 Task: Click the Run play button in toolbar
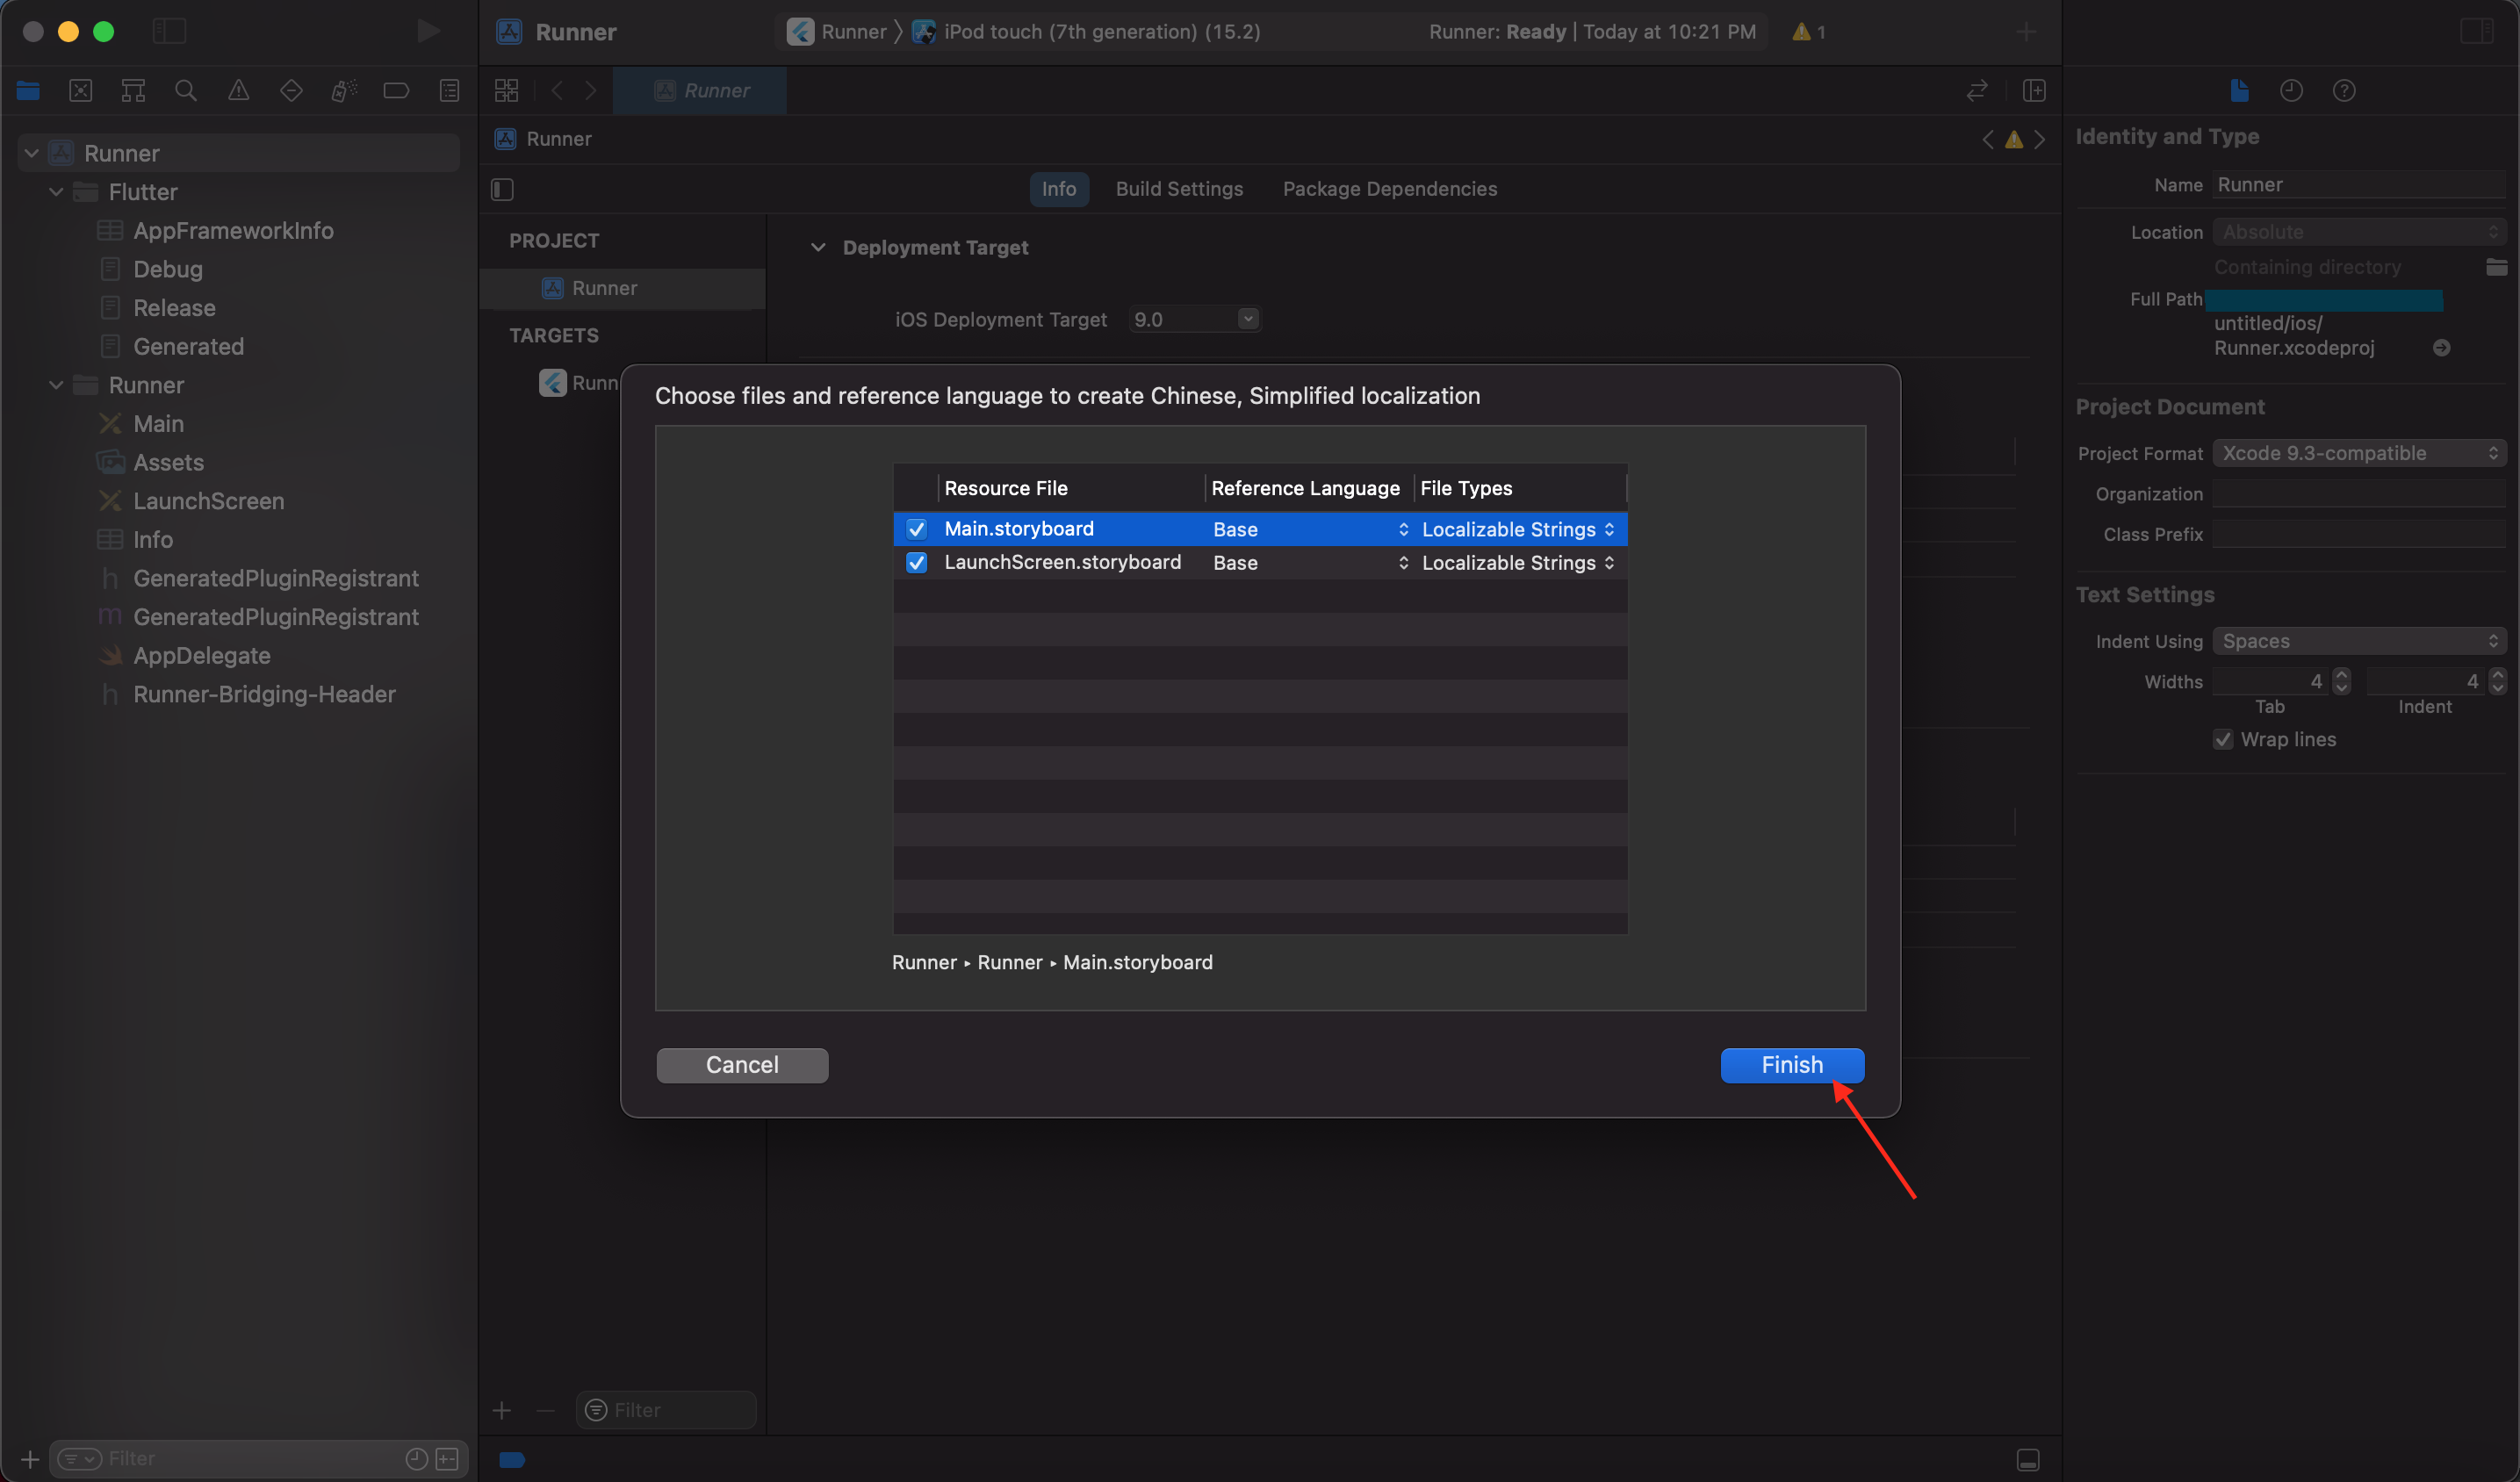coord(428,31)
